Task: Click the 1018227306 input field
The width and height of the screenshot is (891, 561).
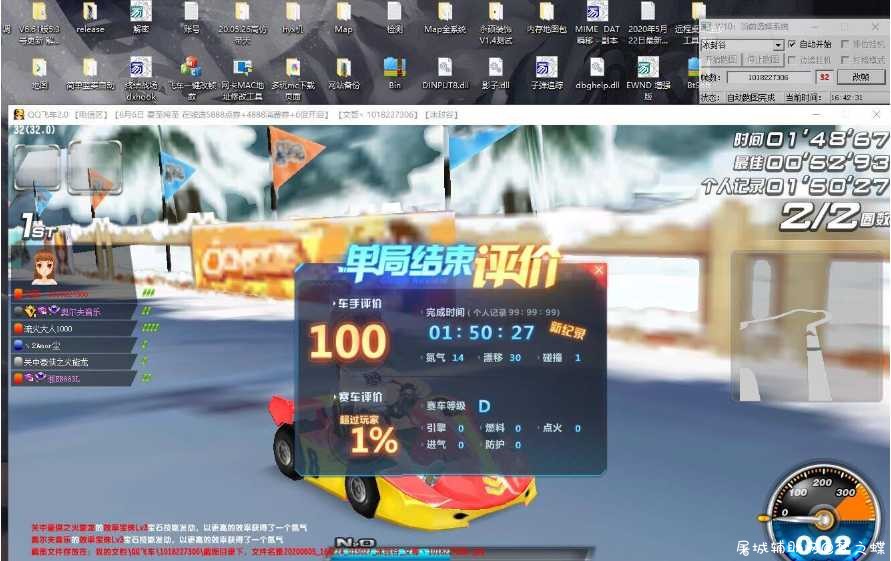Action: click(x=768, y=77)
